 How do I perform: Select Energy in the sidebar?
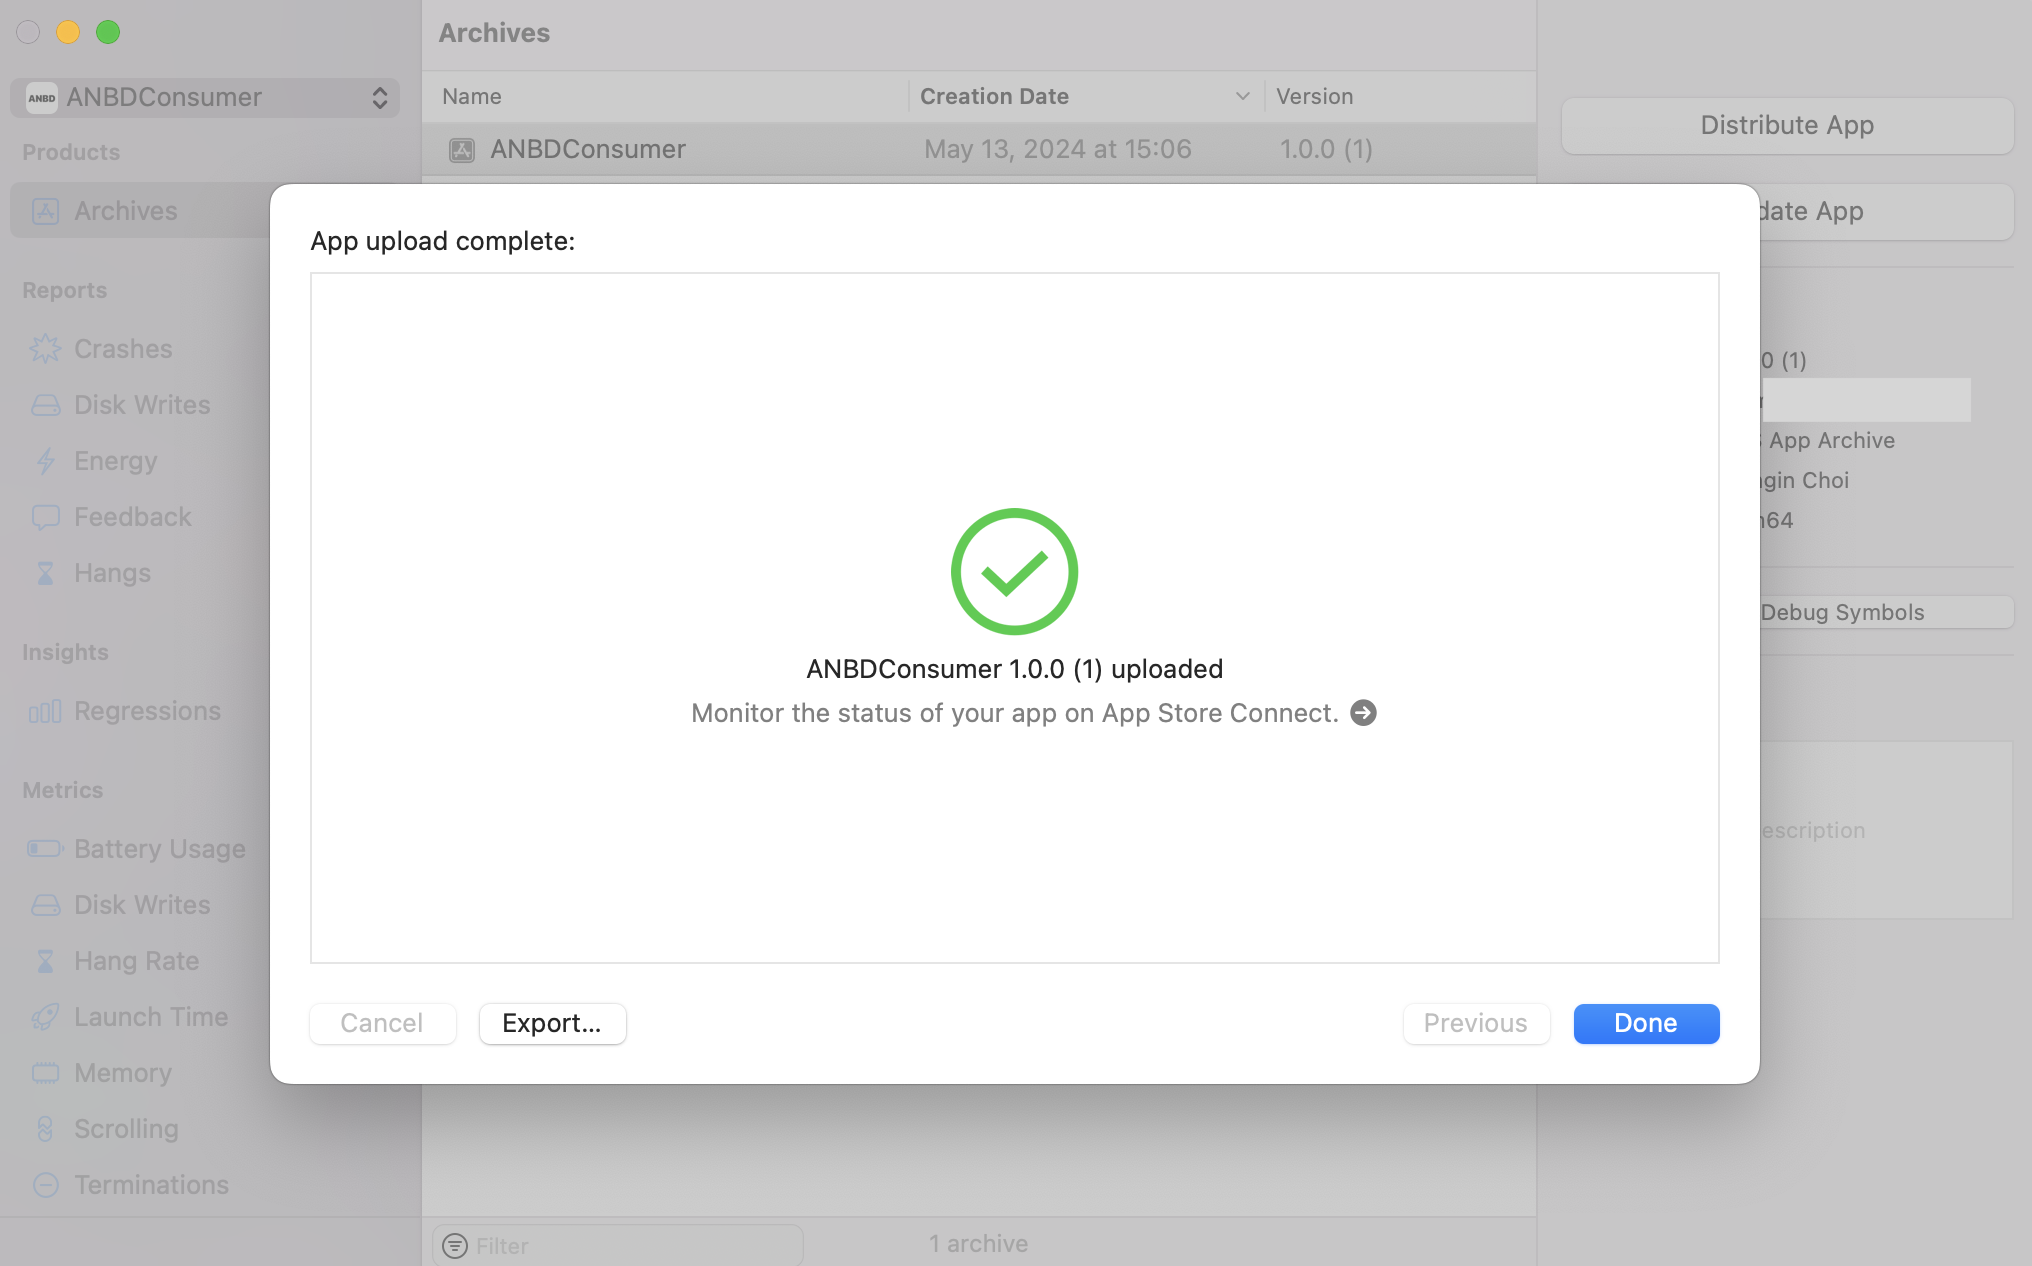(116, 461)
